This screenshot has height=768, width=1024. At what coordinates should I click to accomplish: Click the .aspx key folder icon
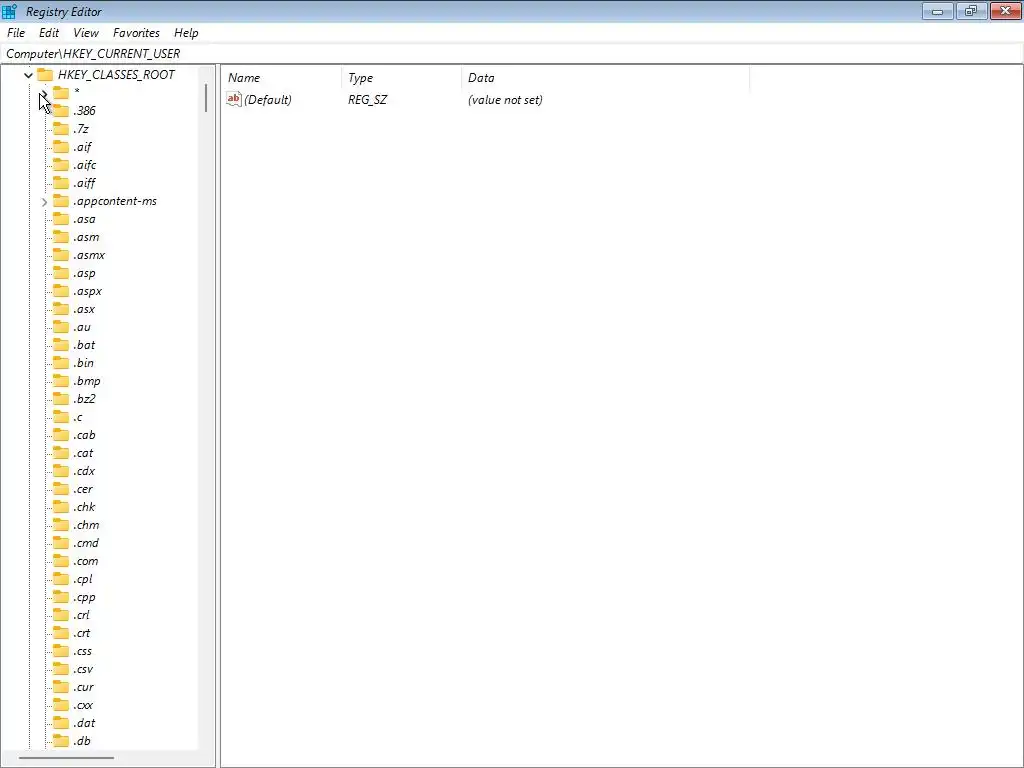[x=61, y=291]
